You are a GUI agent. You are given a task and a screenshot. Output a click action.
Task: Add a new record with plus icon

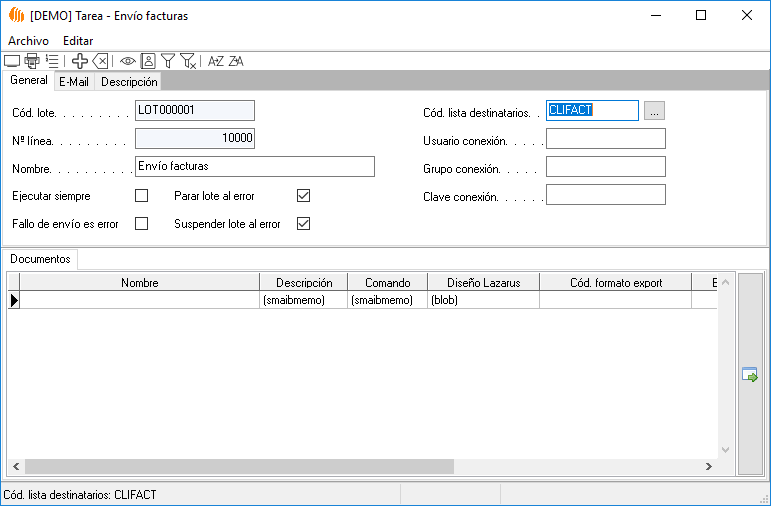[x=80, y=61]
